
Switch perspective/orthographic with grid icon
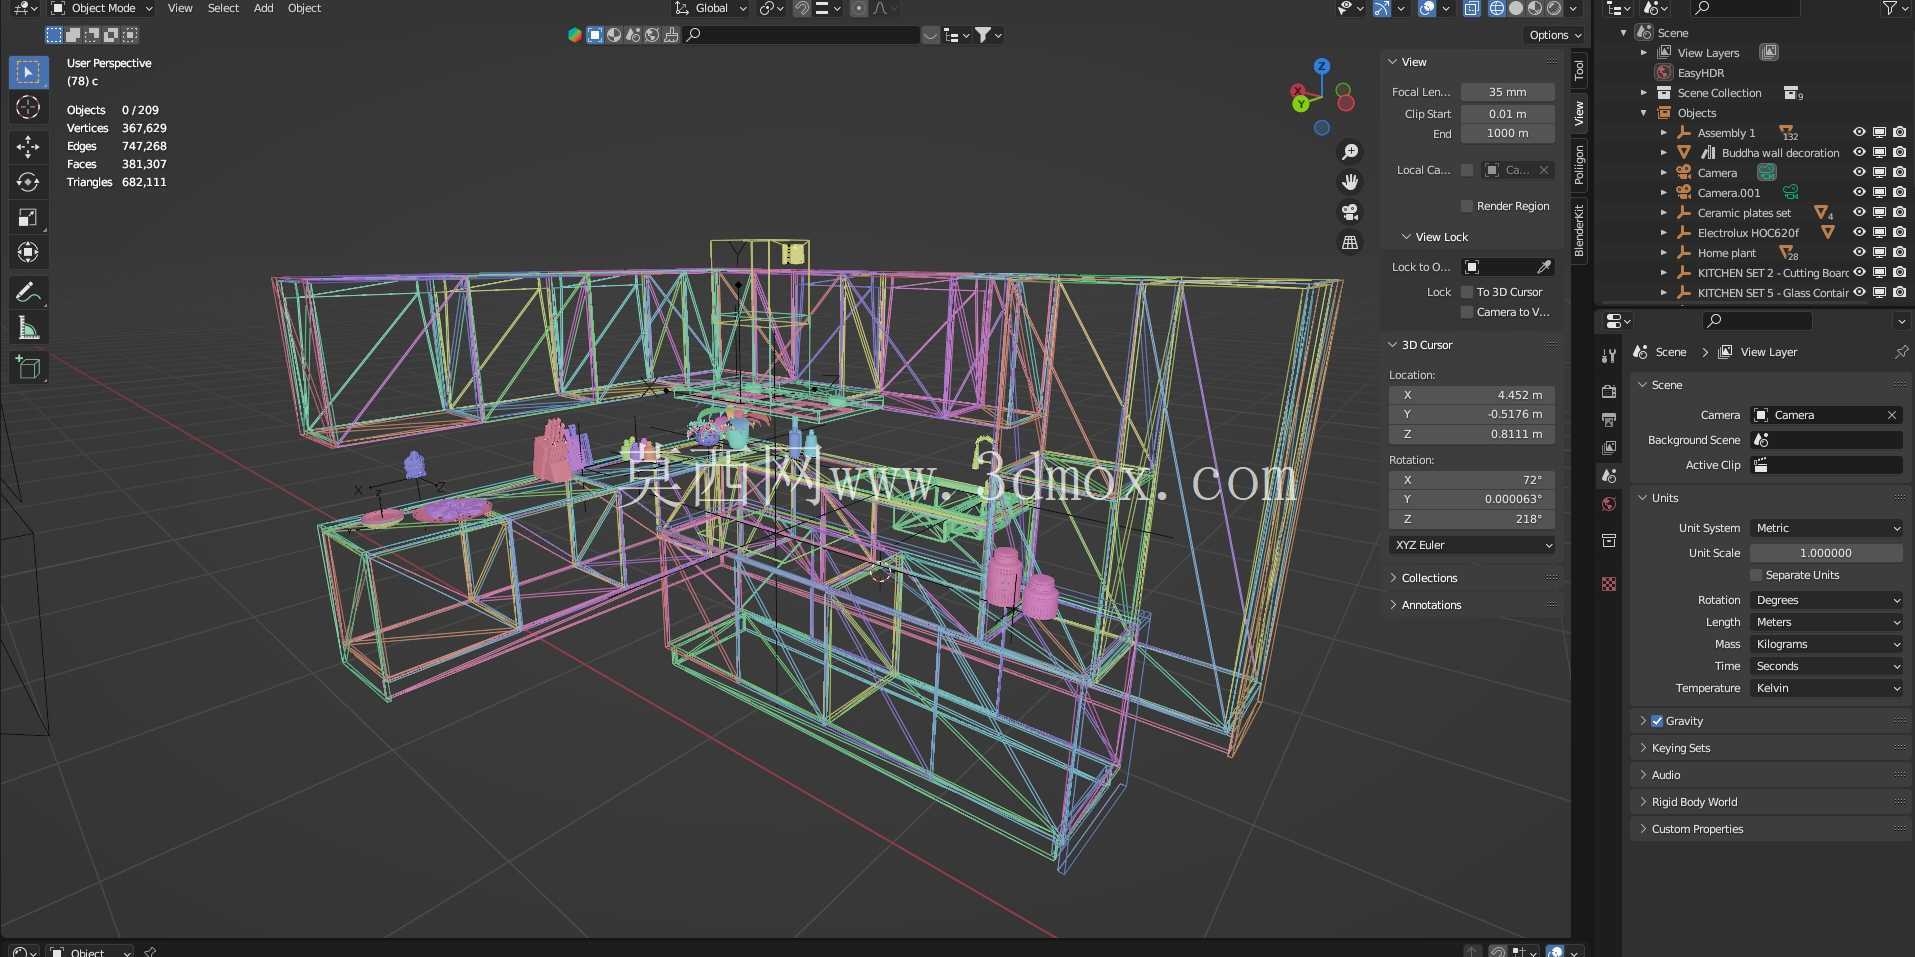(1350, 242)
